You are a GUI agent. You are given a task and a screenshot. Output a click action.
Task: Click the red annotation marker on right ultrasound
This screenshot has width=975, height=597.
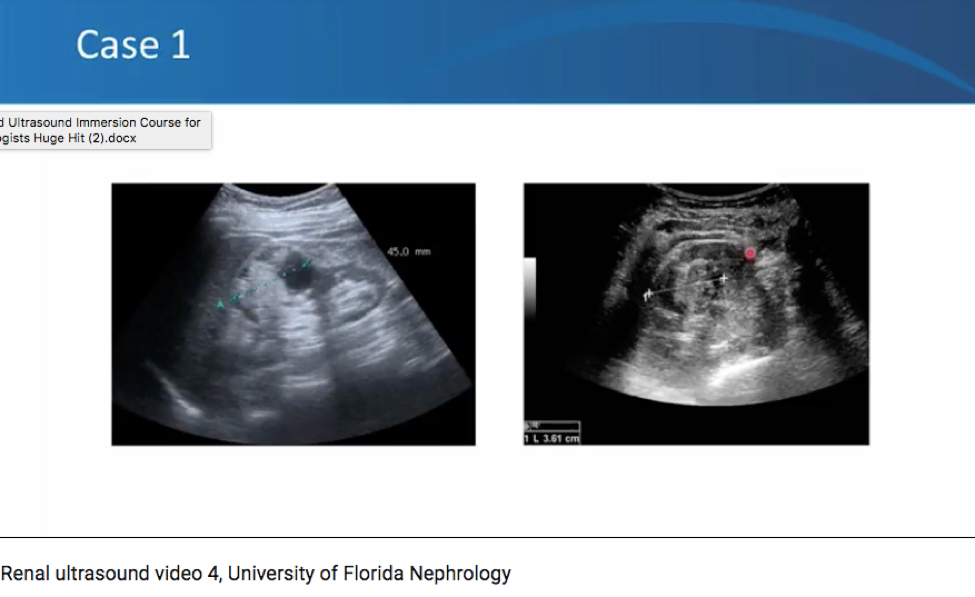(750, 253)
